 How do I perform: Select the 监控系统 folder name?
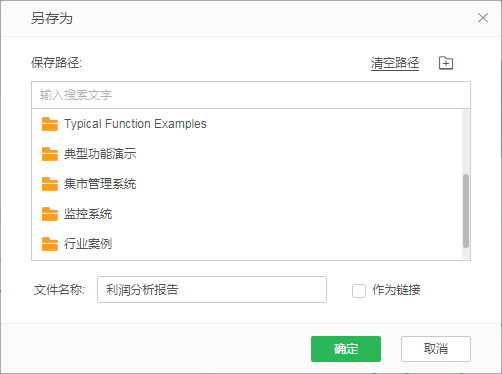tap(88, 214)
